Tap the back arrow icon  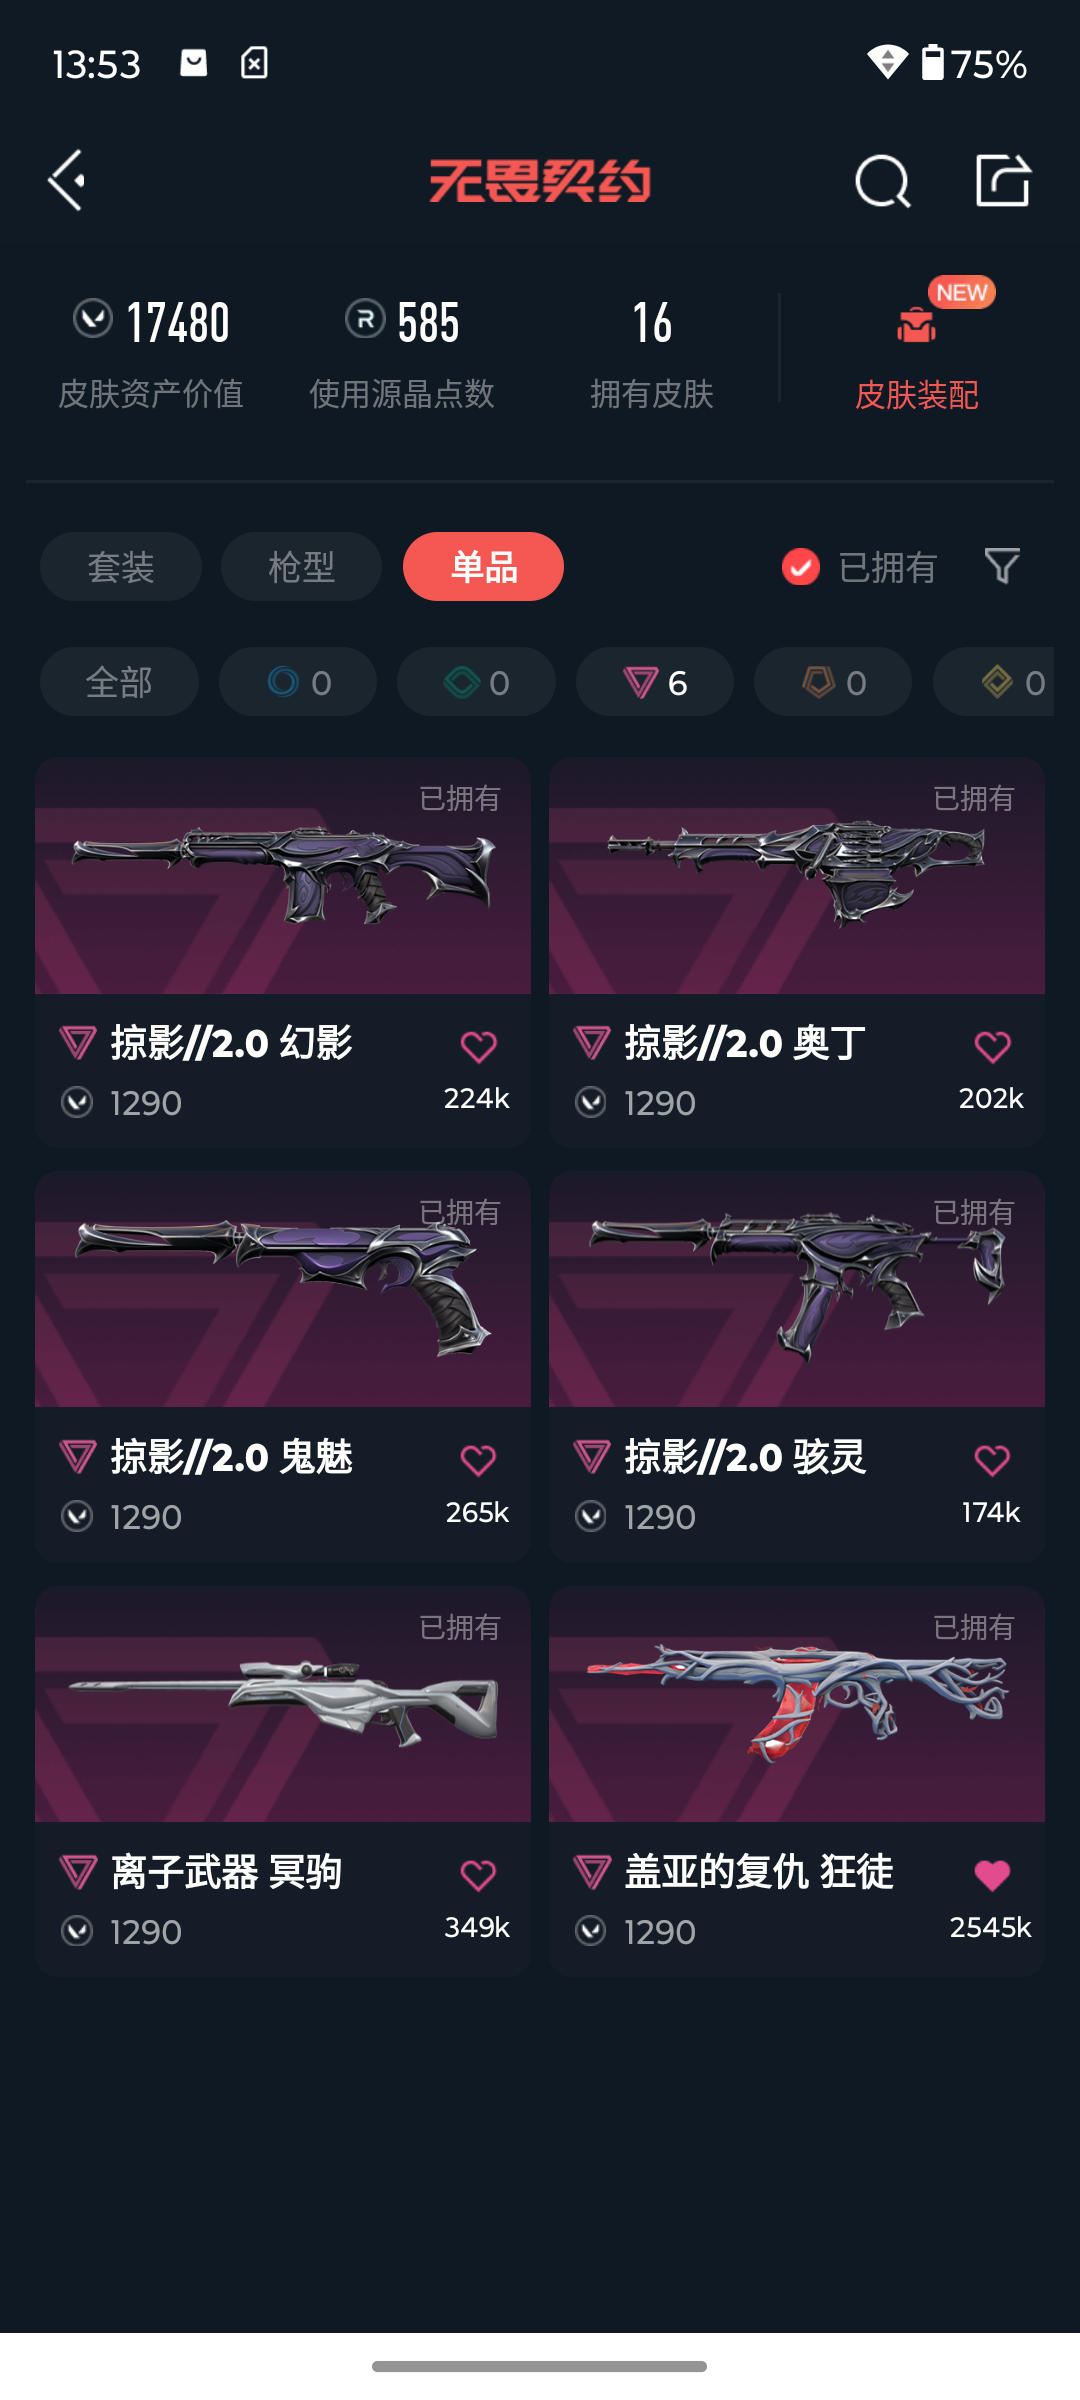[67, 181]
